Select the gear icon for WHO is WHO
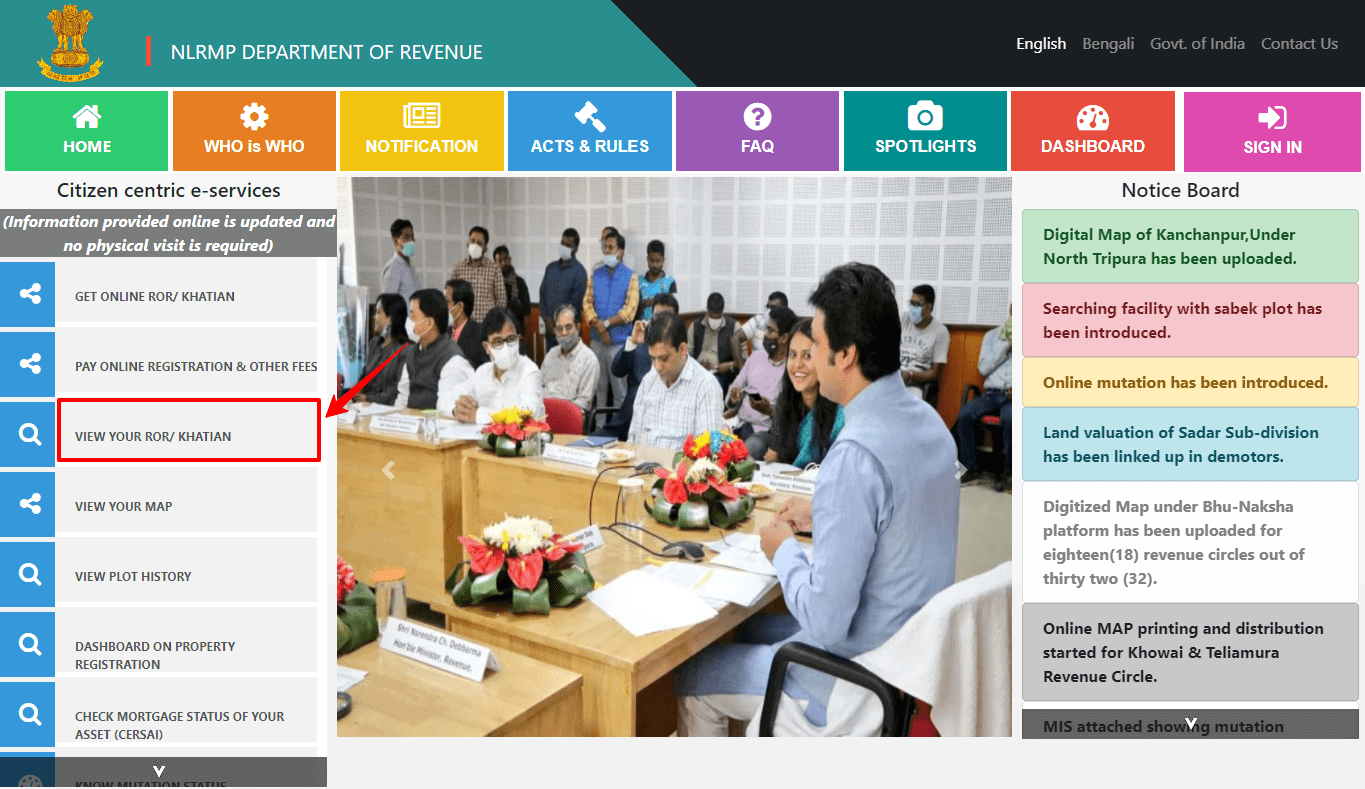Screen dimensions: 1365x789 point(253,118)
